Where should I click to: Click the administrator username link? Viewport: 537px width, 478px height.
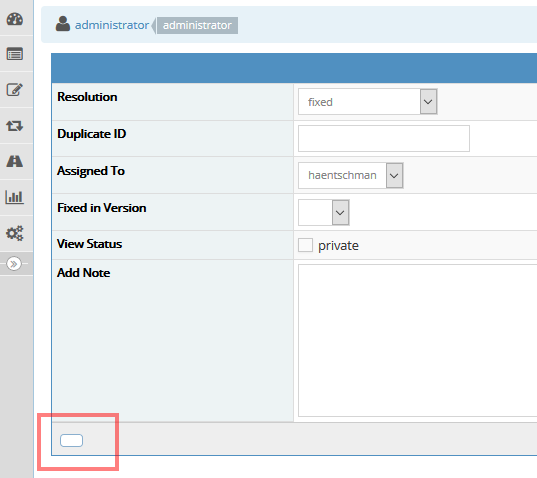(112, 25)
